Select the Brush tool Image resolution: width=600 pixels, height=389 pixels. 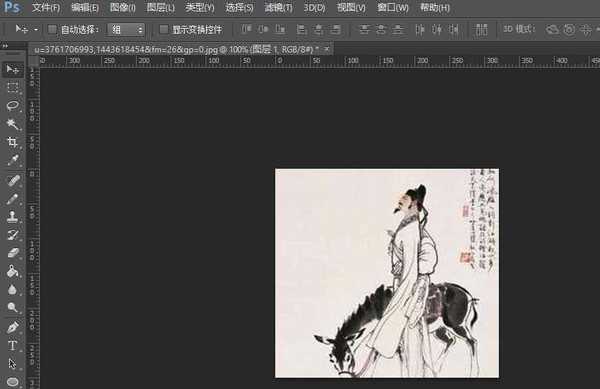[13, 199]
